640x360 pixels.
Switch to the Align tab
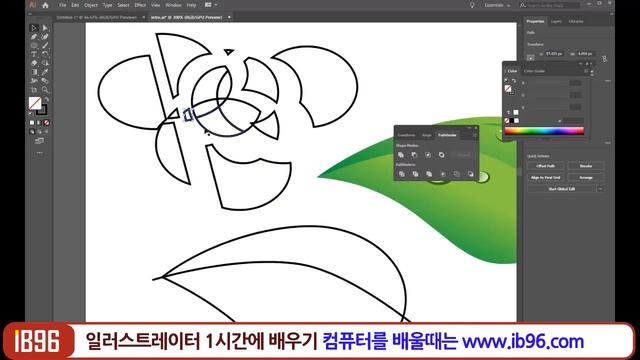[x=427, y=135]
